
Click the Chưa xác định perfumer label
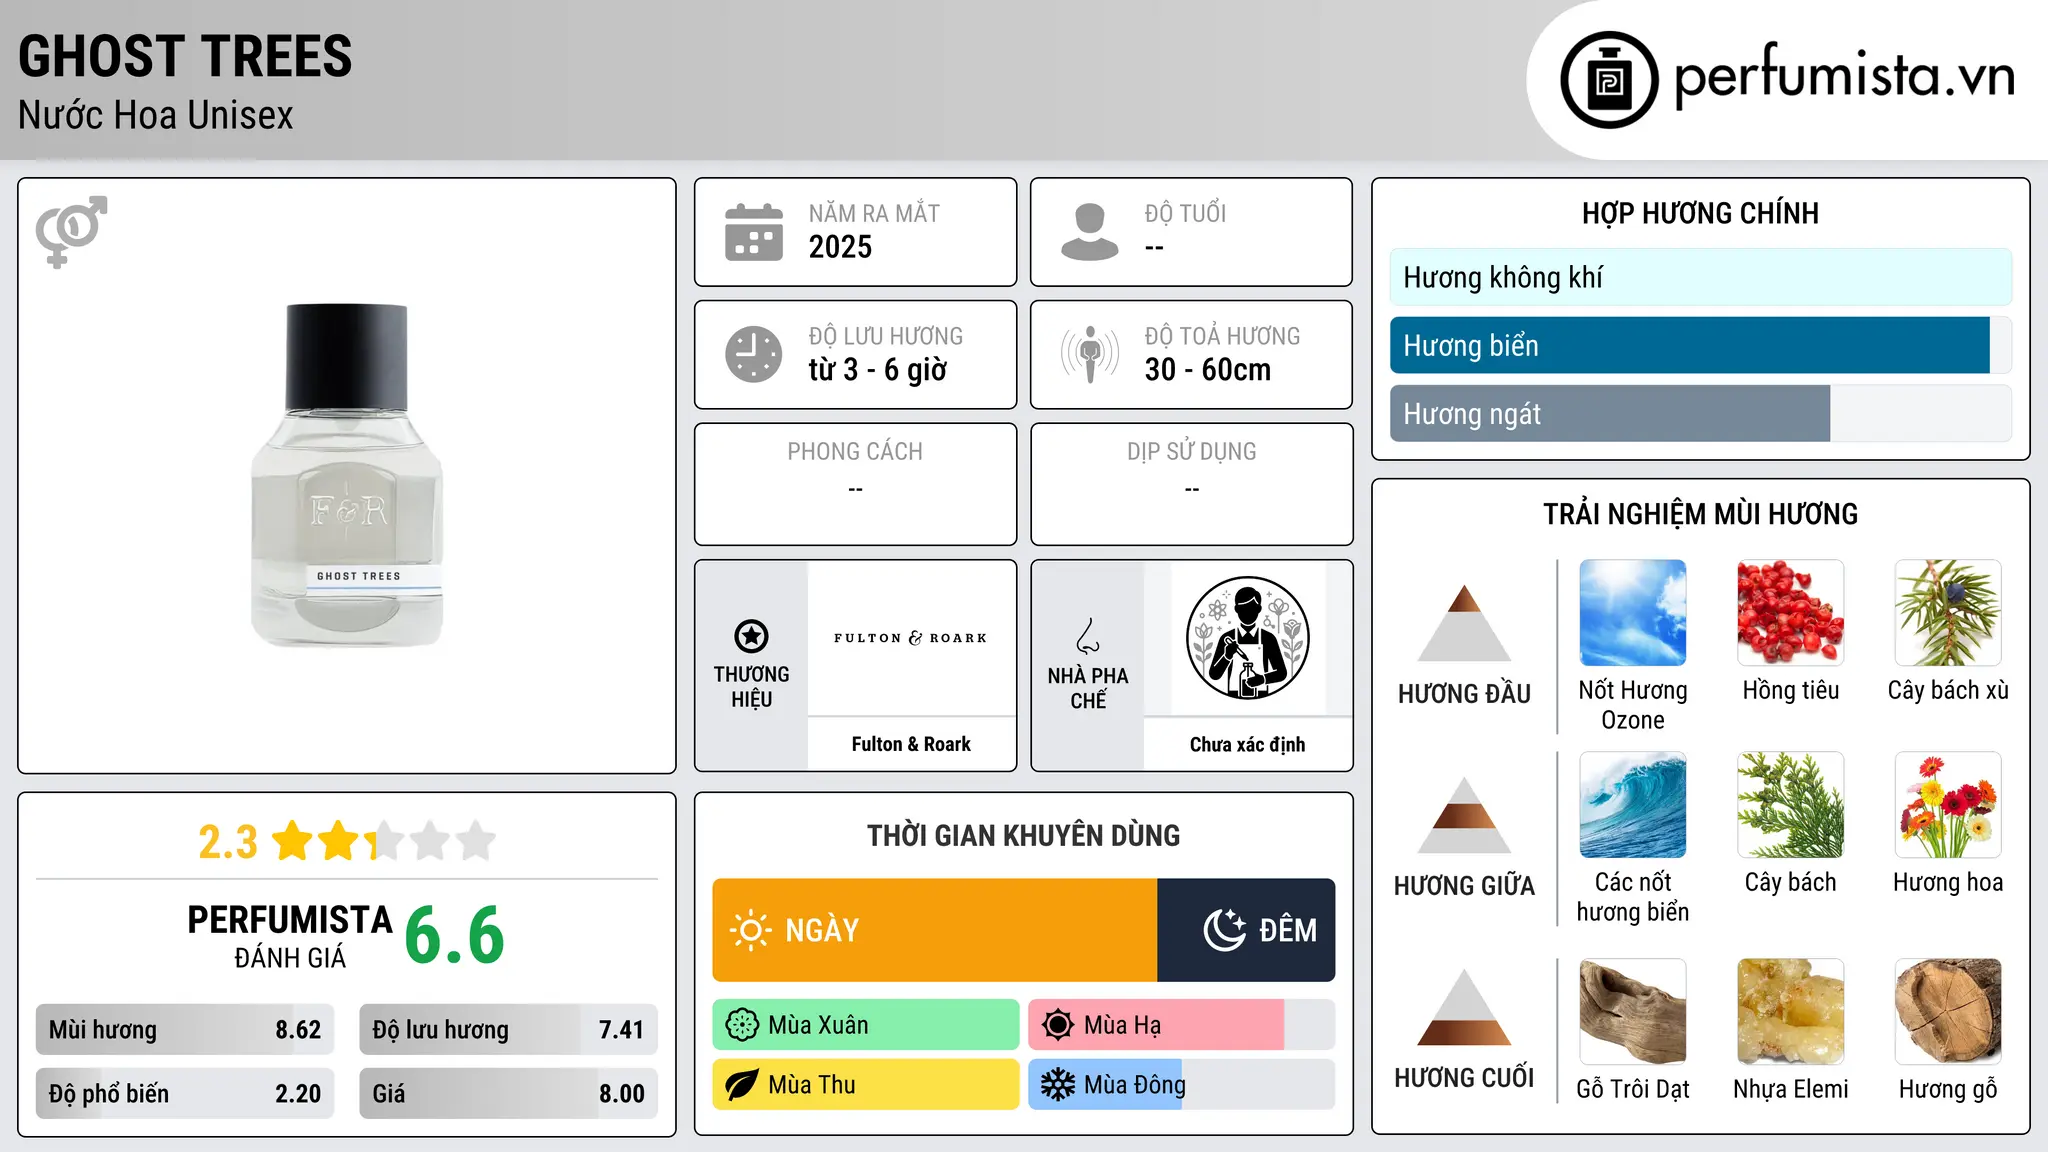coord(1247,744)
